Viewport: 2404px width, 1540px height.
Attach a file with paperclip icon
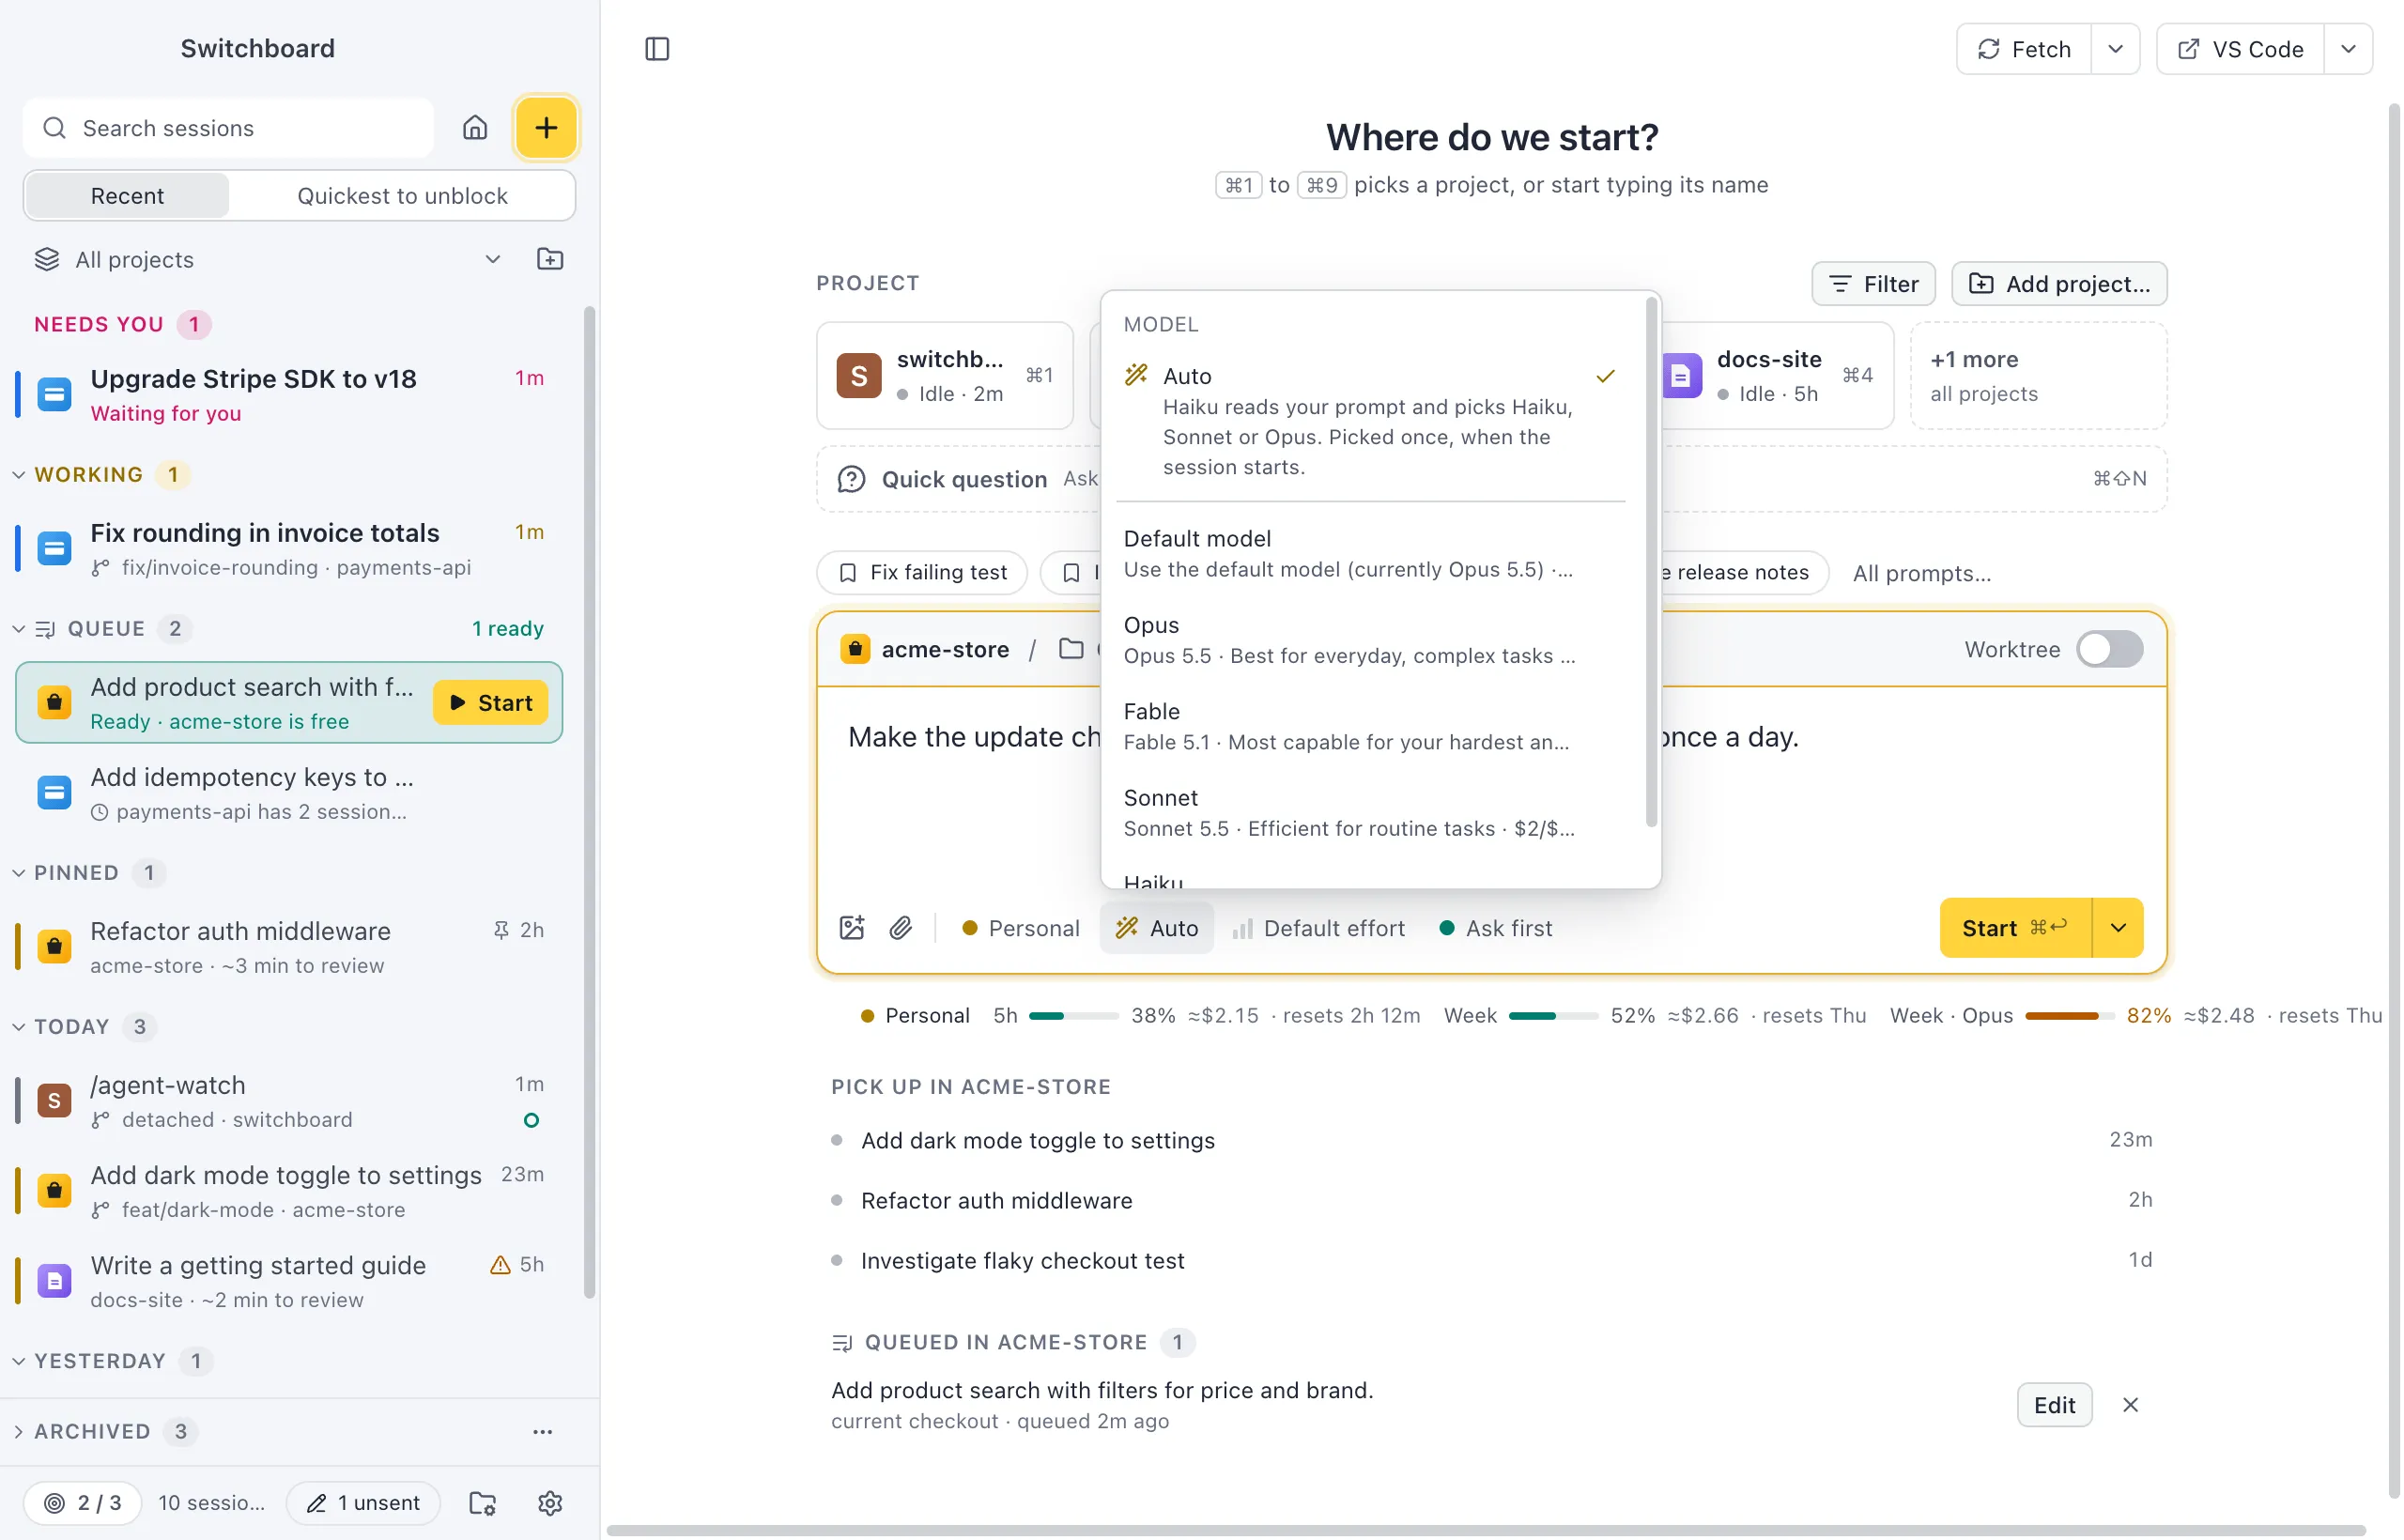(901, 928)
